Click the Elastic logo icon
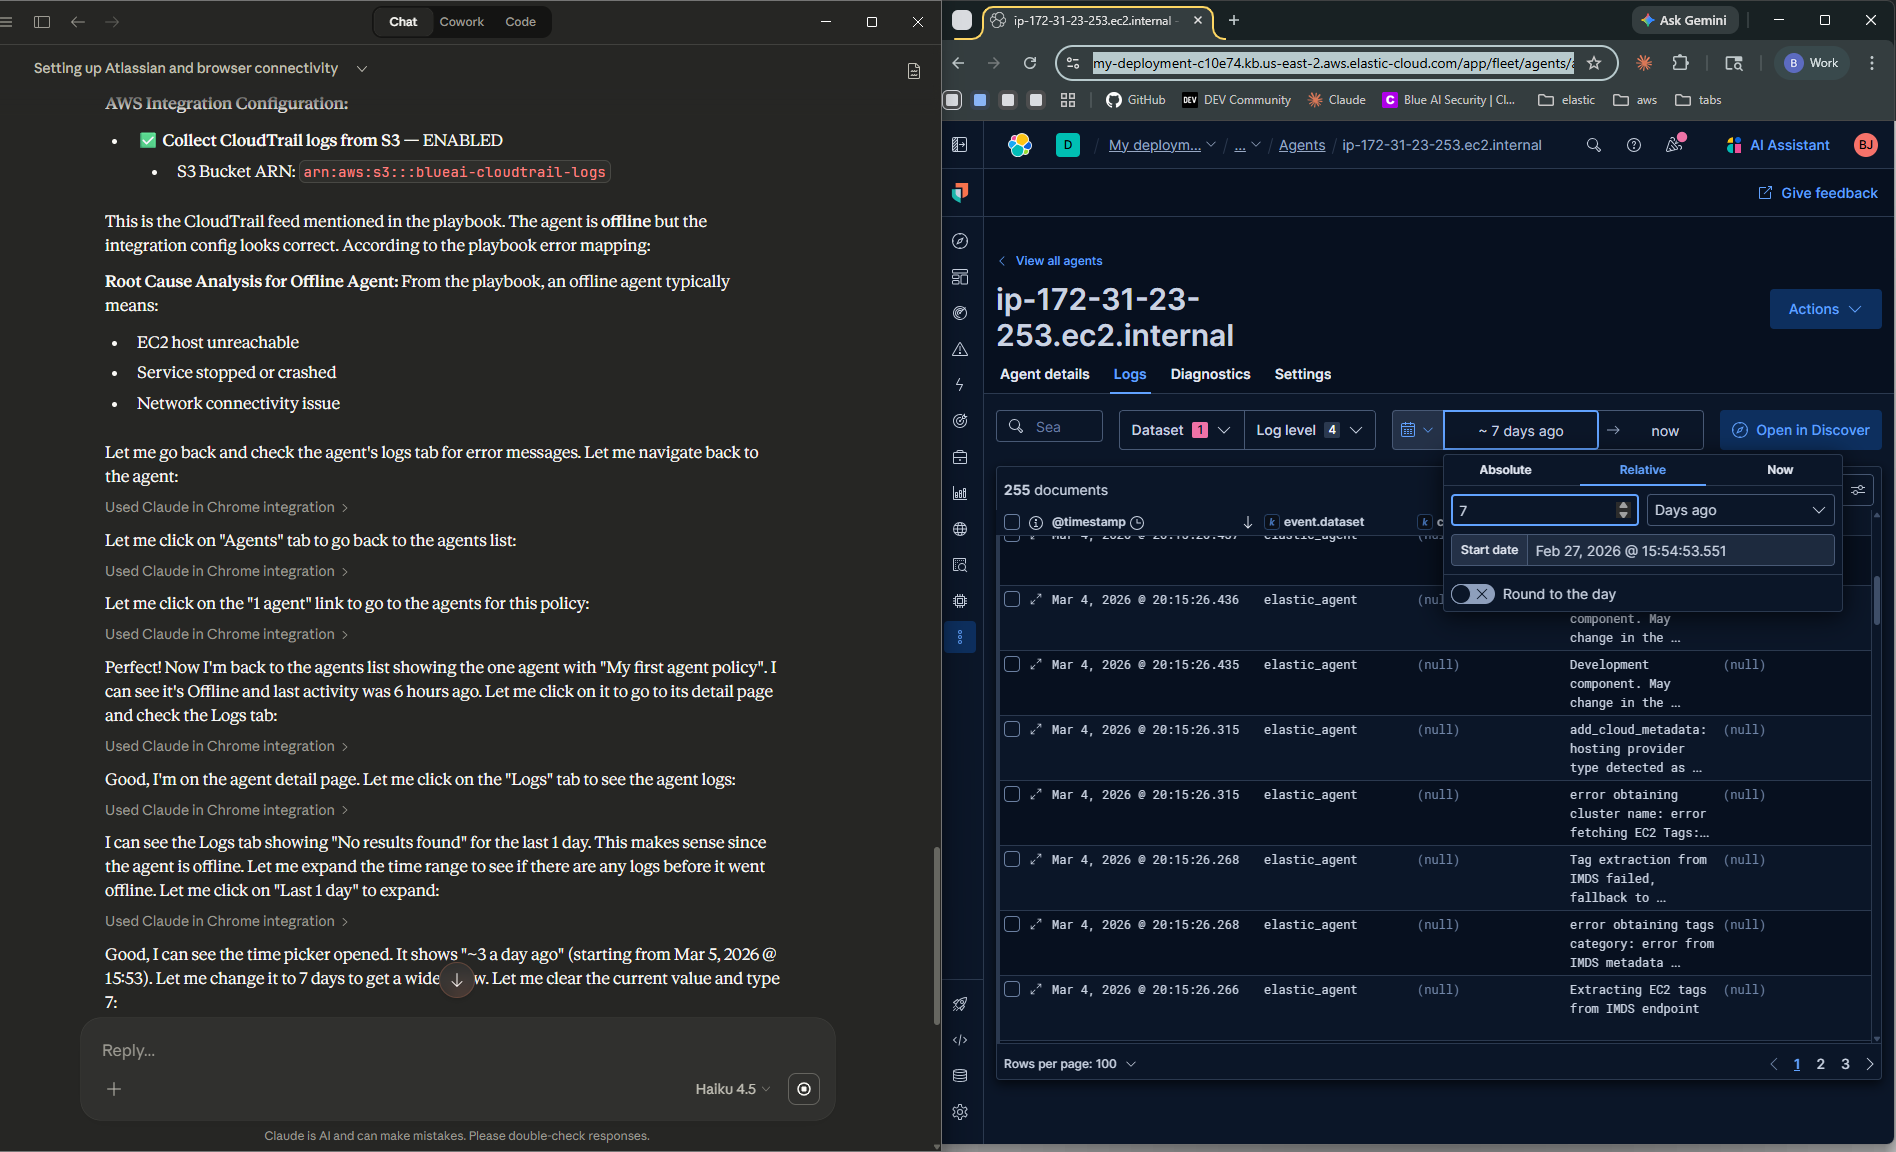 [x=1019, y=145]
